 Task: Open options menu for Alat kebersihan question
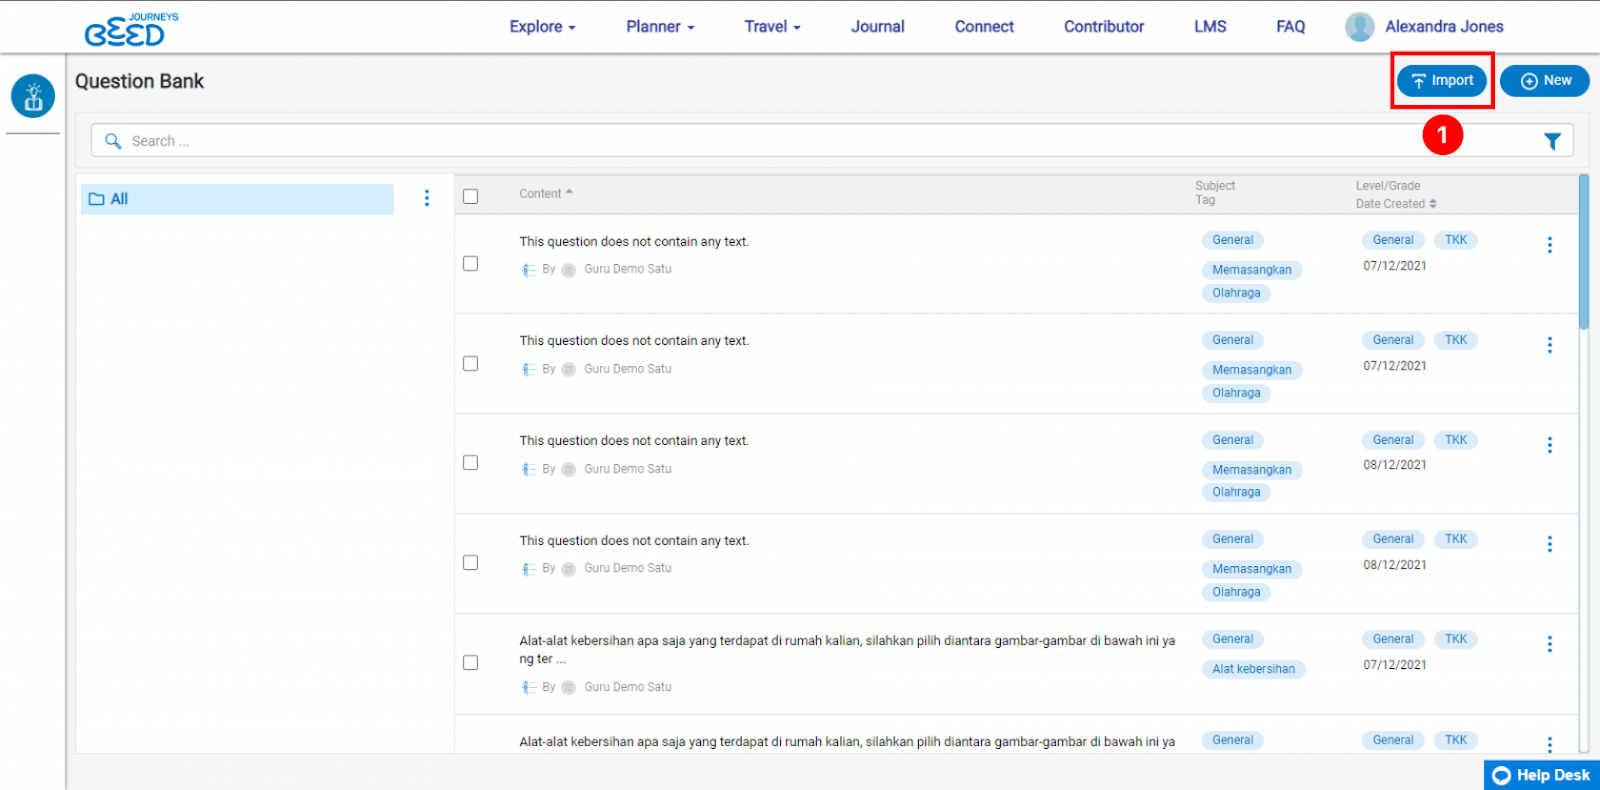click(x=1549, y=644)
